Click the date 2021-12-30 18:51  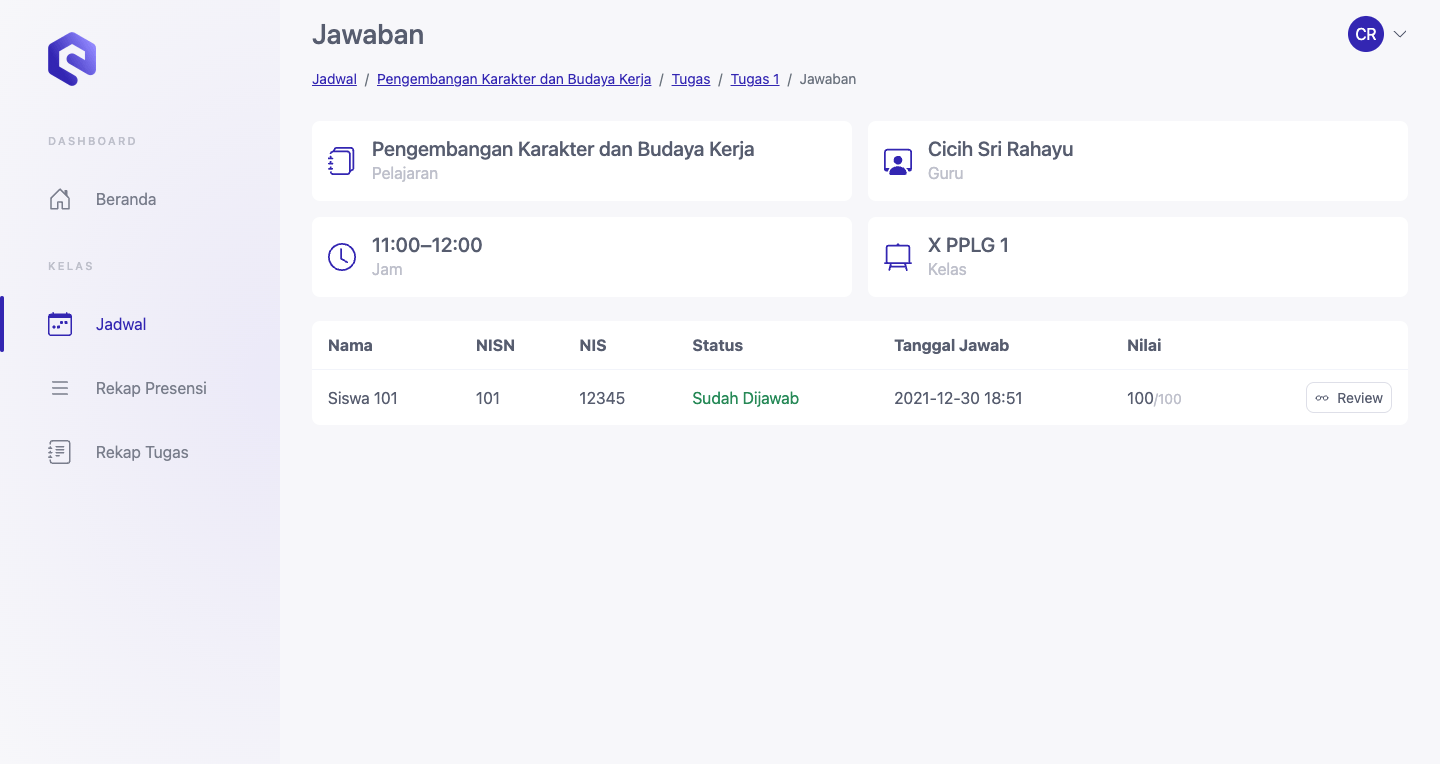click(x=958, y=398)
